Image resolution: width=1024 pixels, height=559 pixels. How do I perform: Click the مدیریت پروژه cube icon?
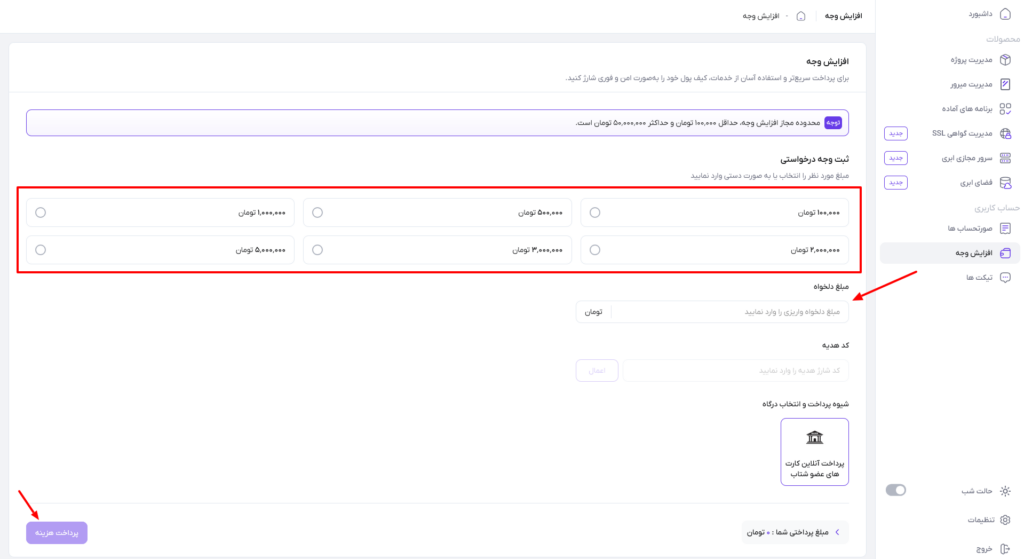(x=1005, y=59)
